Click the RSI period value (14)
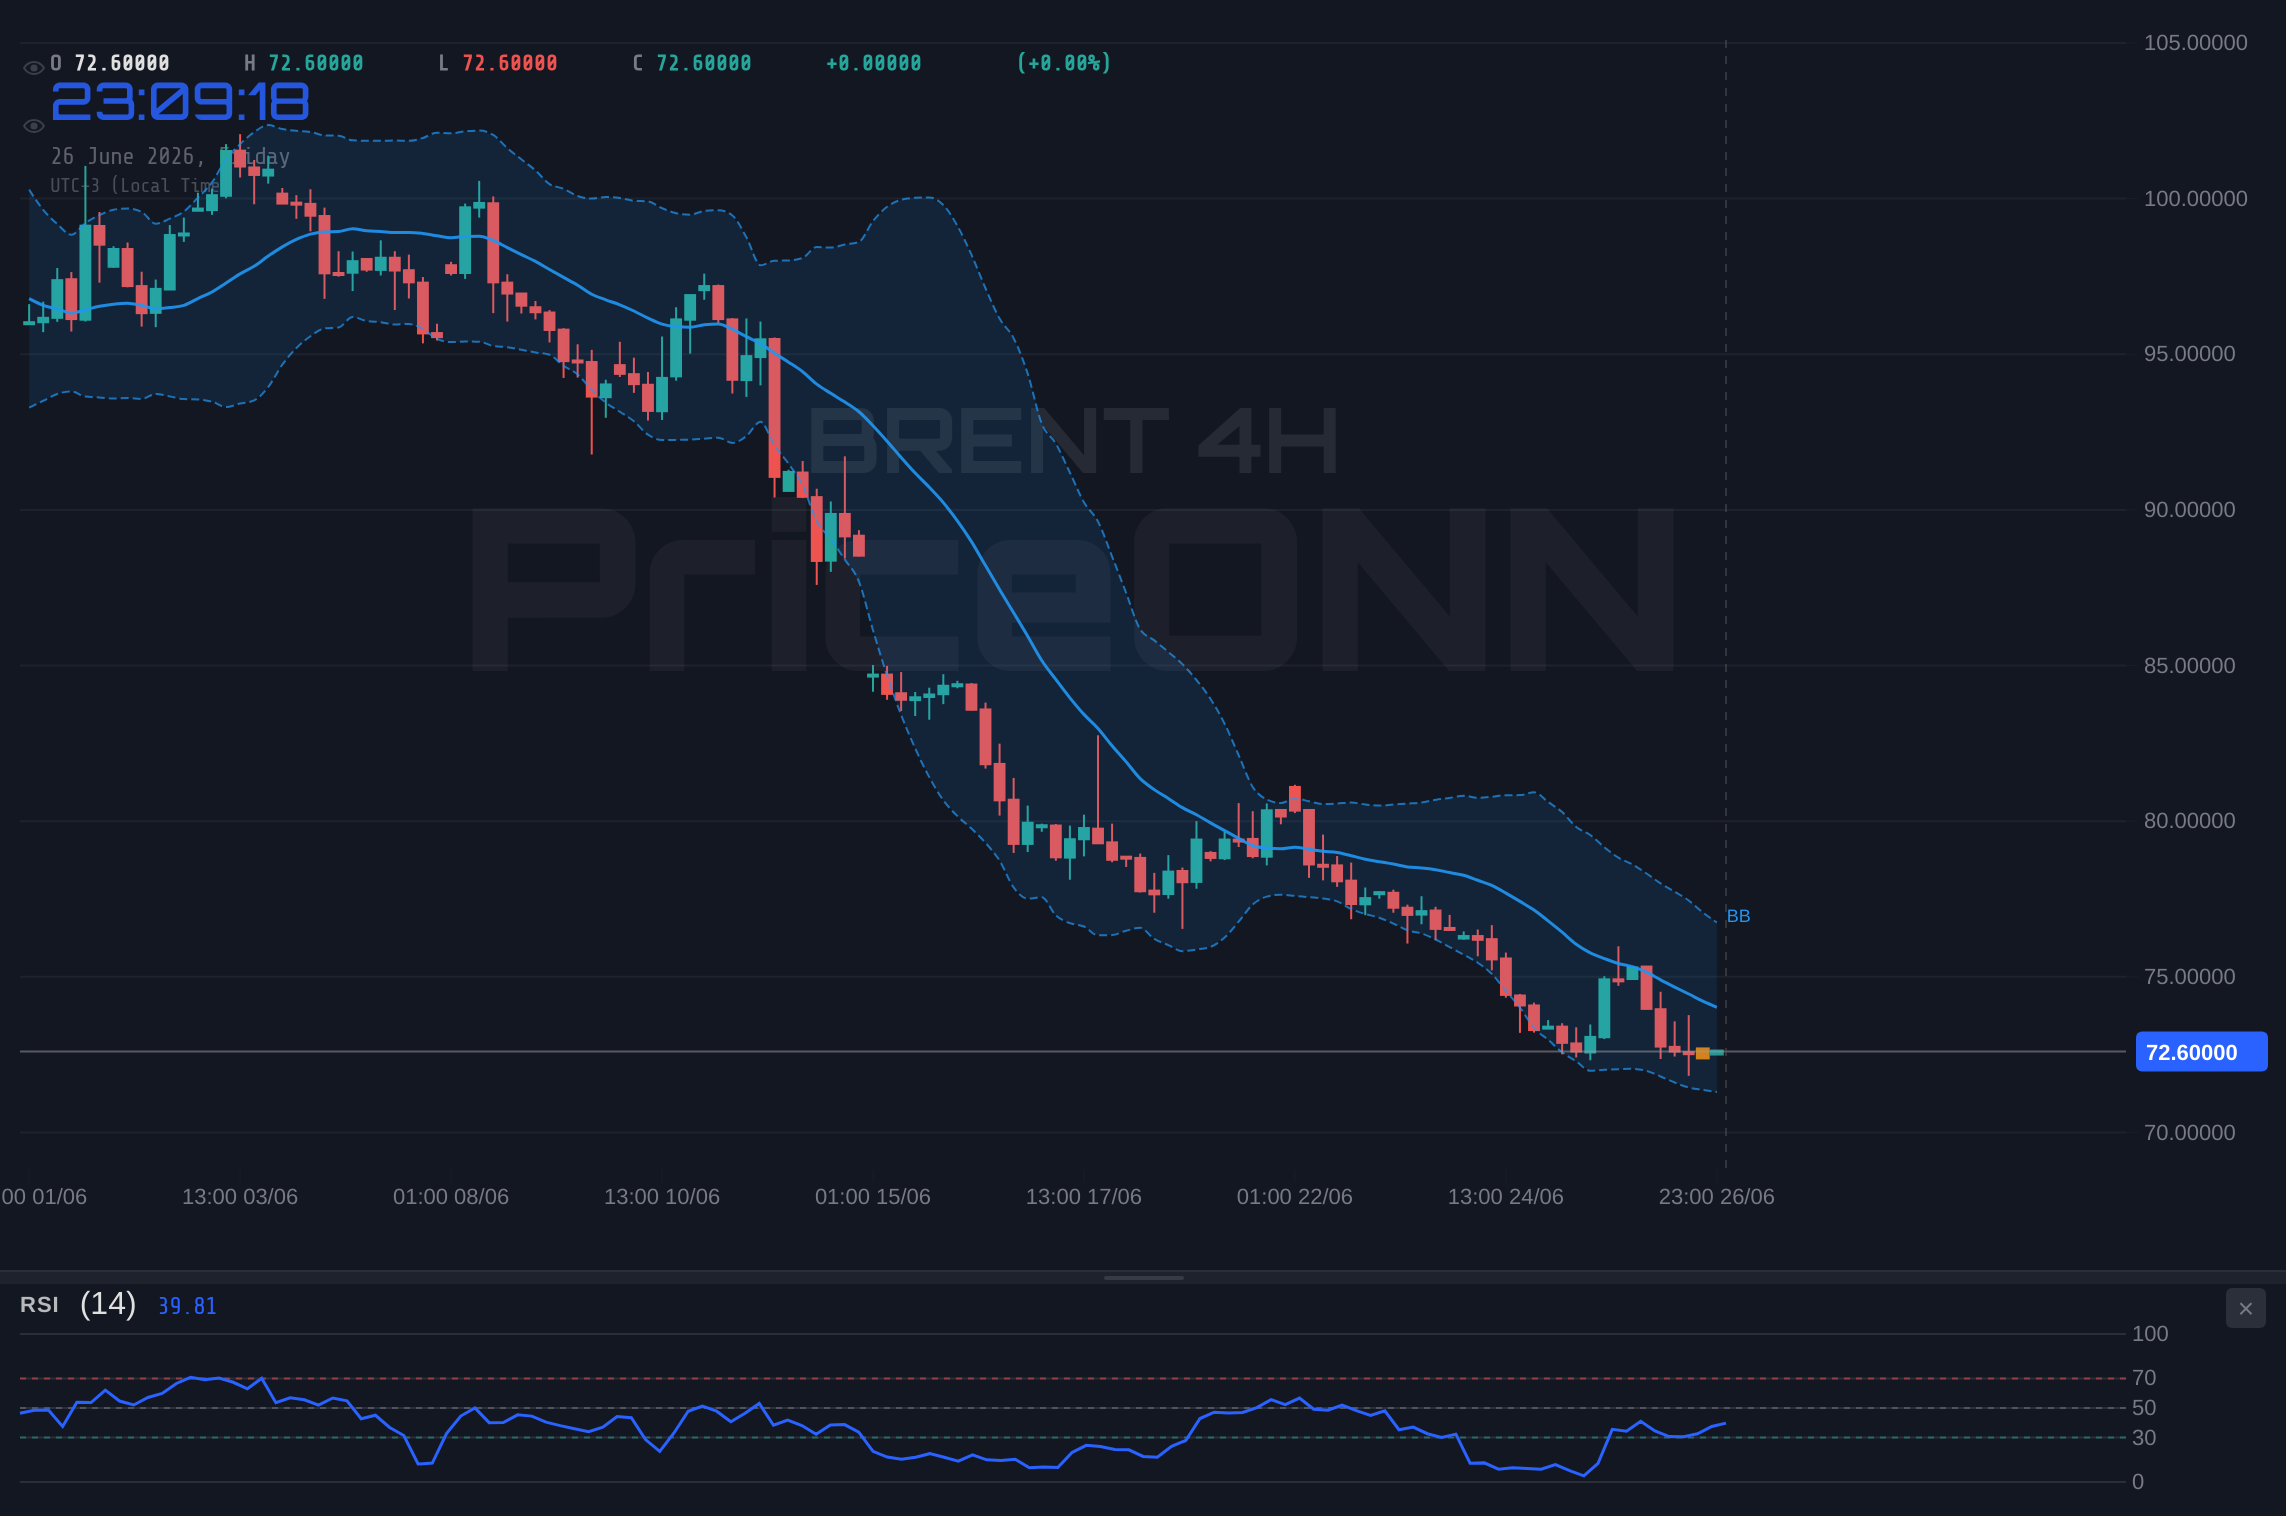 (108, 1304)
